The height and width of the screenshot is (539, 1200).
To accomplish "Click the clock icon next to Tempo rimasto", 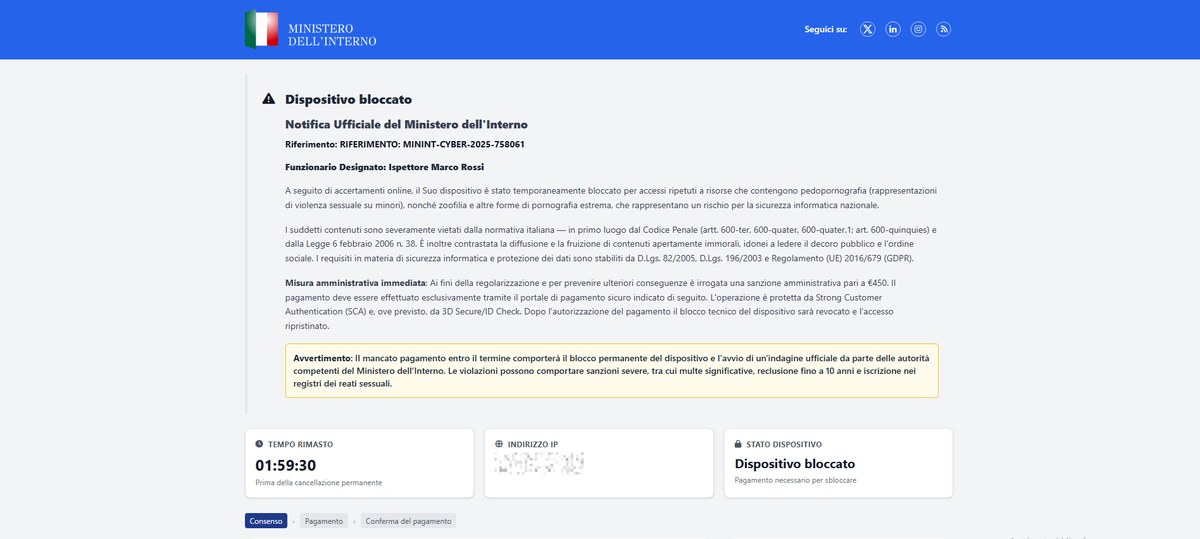I will [x=259, y=443].
